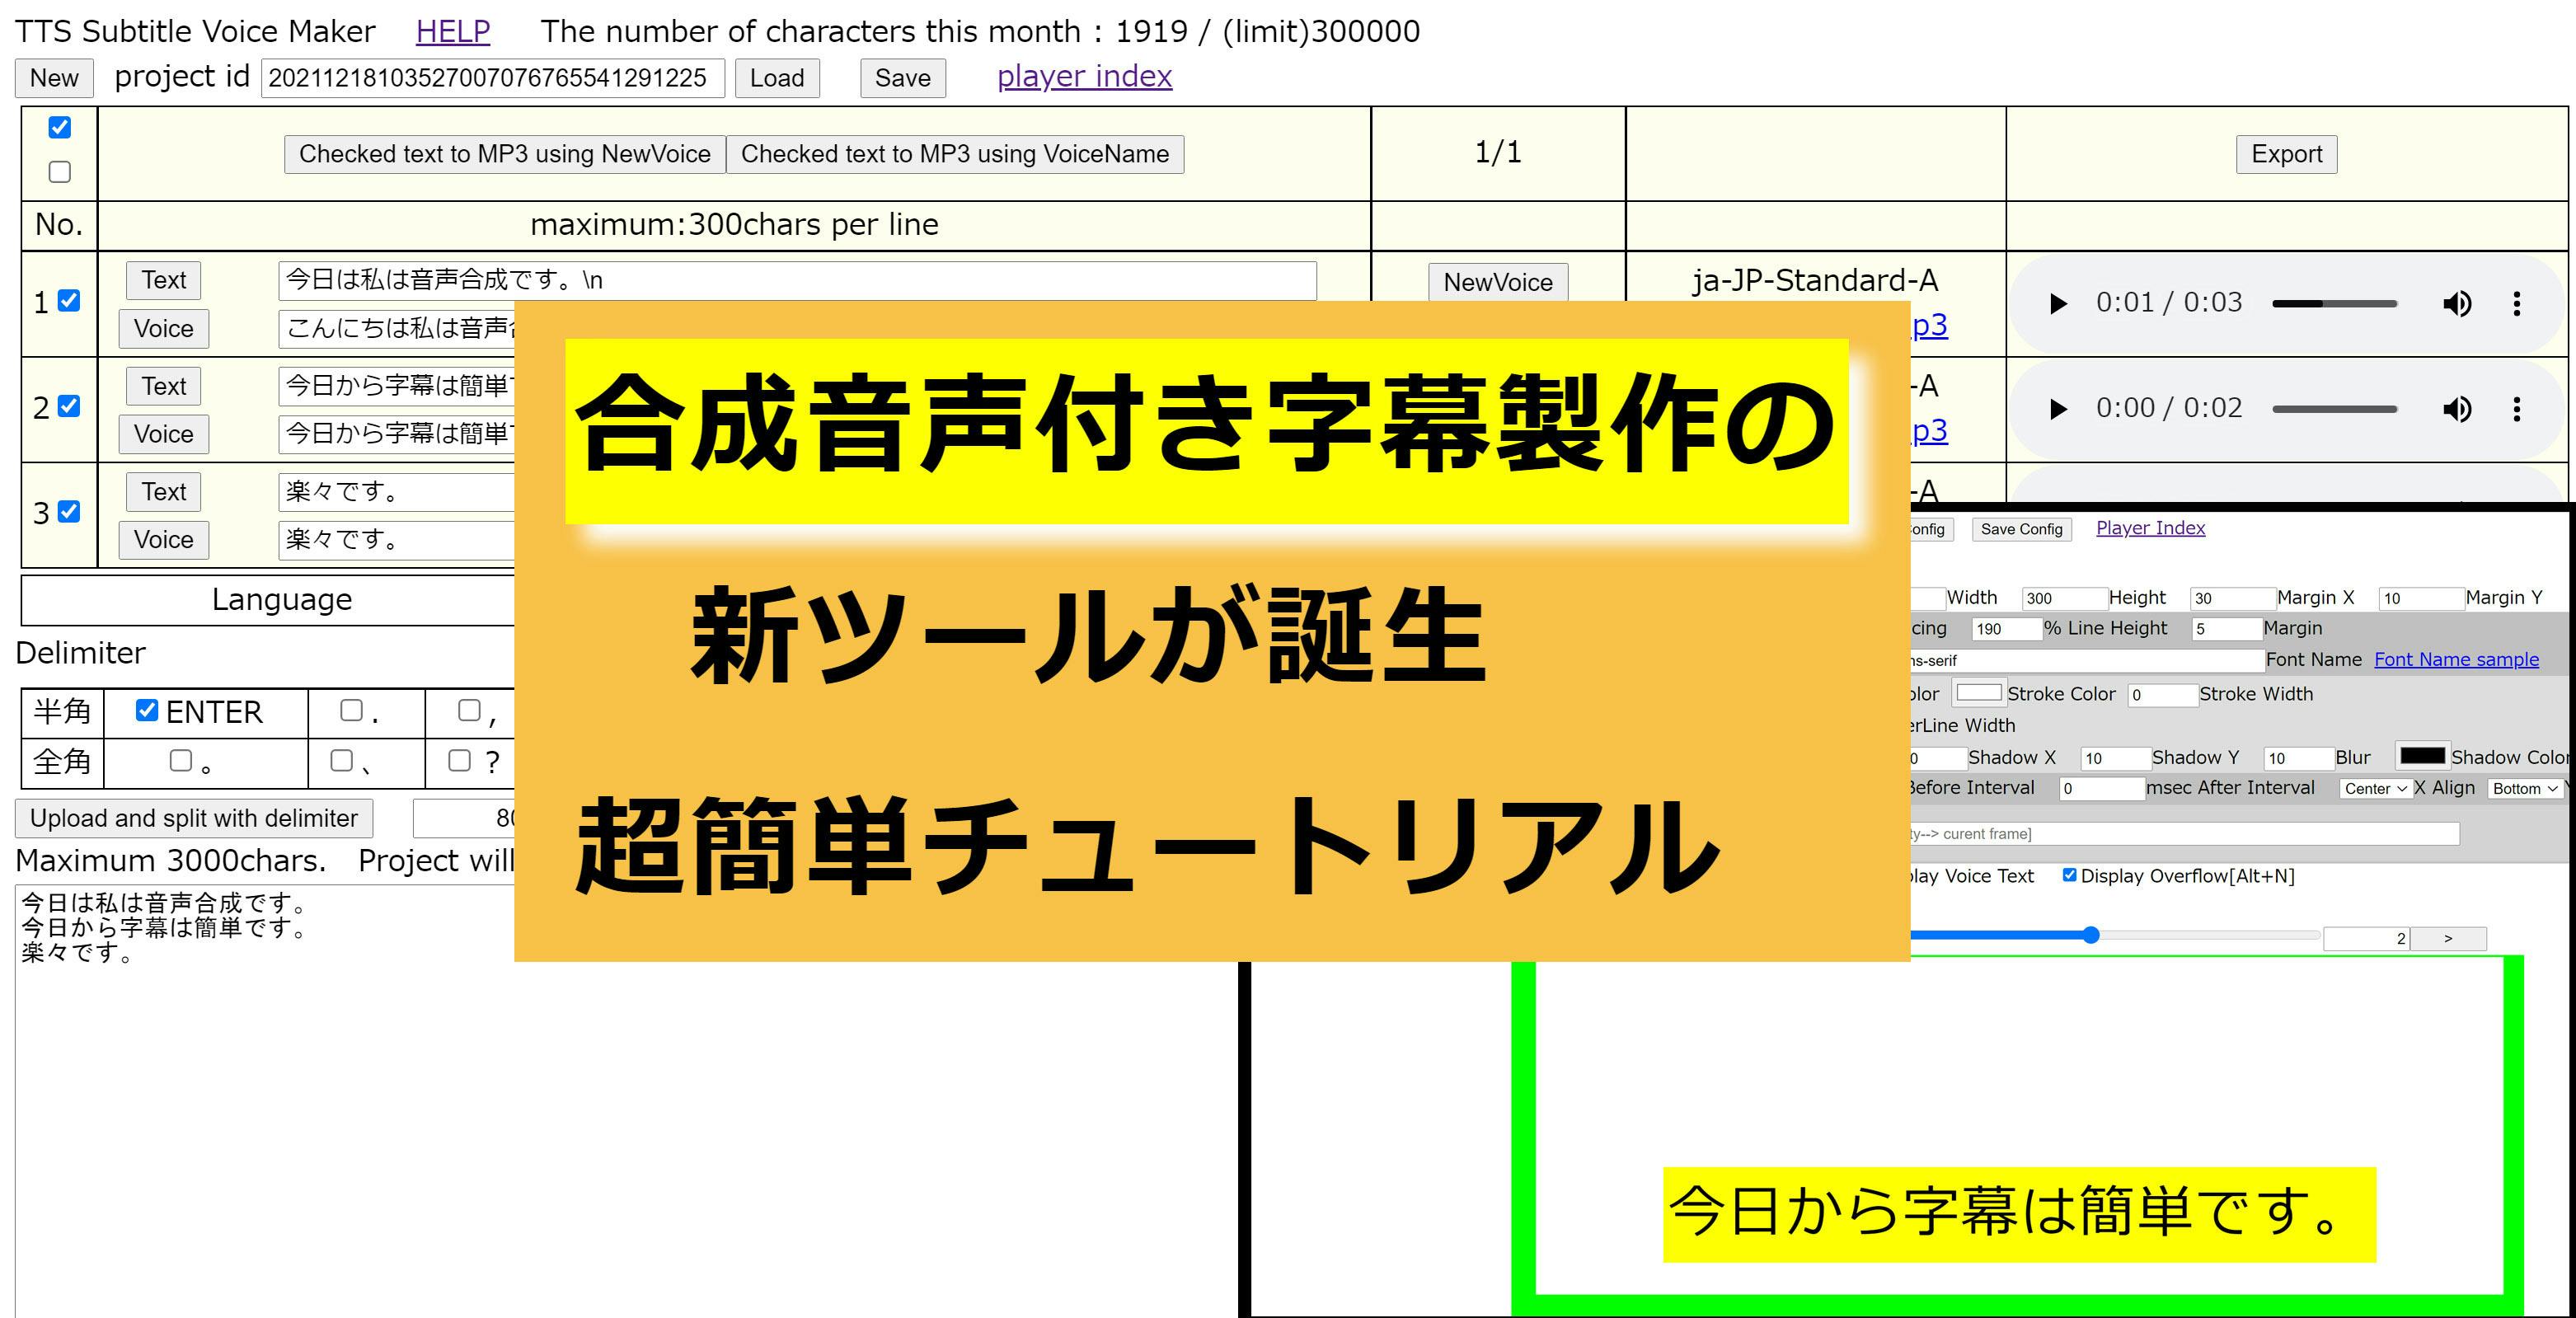Image resolution: width=2576 pixels, height=1318 pixels.
Task: Uncheck the row 1 checkbox
Action: click(x=69, y=301)
